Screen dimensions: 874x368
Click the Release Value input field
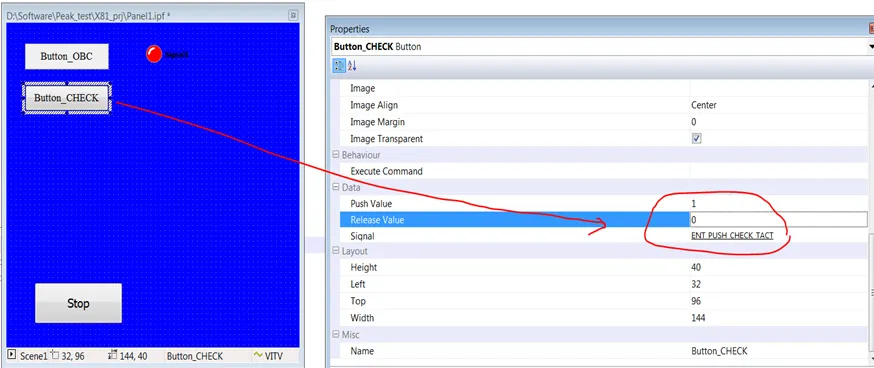(x=778, y=220)
